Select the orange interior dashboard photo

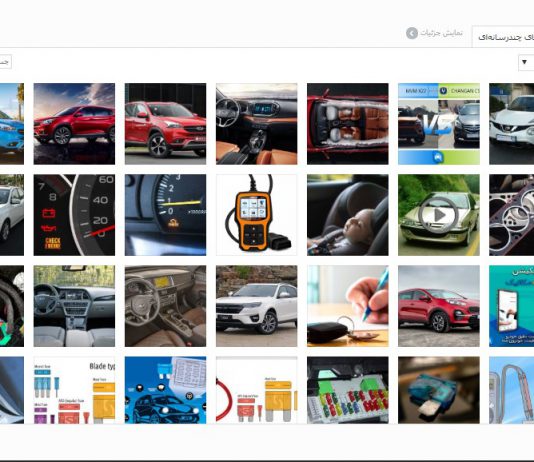pos(256,124)
